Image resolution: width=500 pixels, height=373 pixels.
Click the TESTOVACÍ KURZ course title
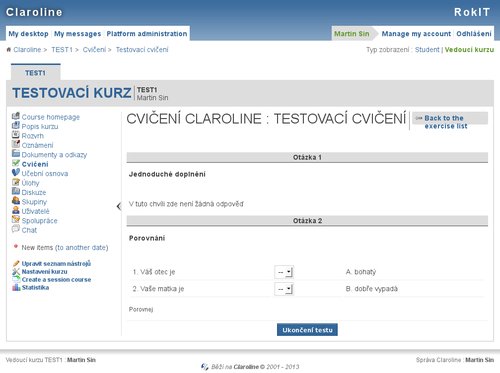point(72,93)
